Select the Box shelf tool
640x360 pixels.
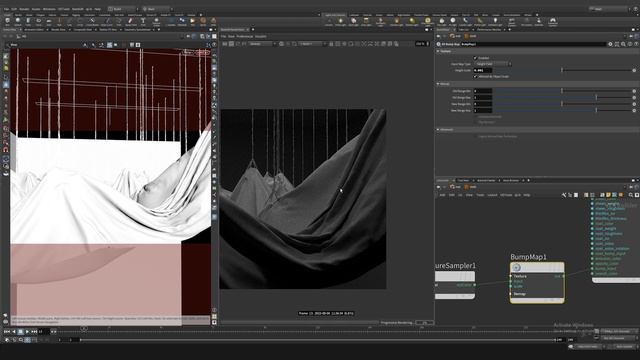7,22
